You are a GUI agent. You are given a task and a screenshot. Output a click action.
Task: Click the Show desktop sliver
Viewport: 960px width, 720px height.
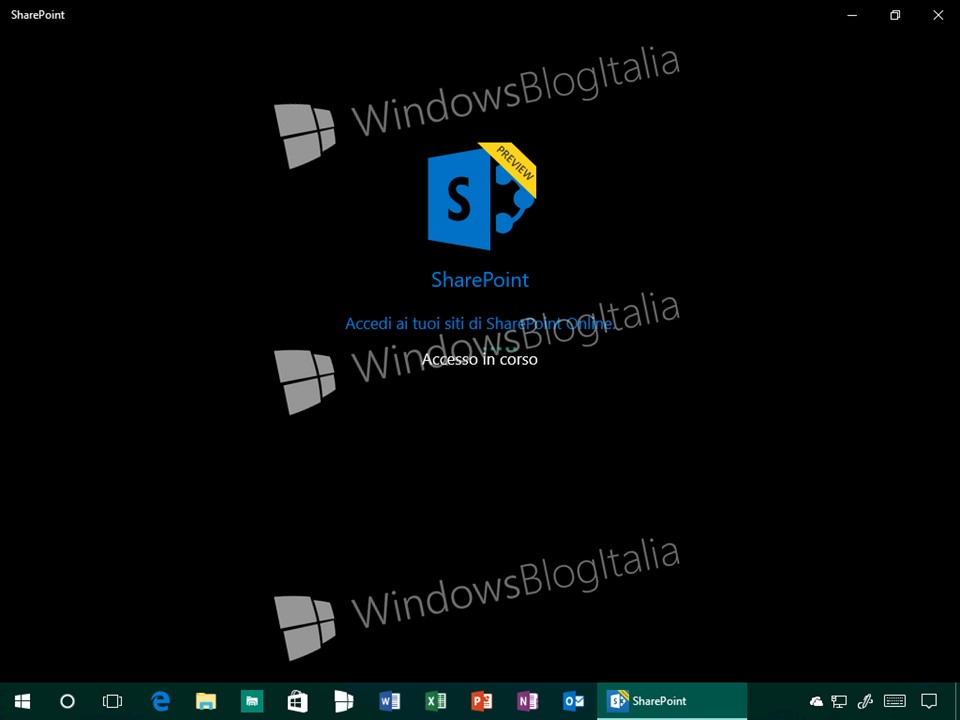[x=957, y=701]
